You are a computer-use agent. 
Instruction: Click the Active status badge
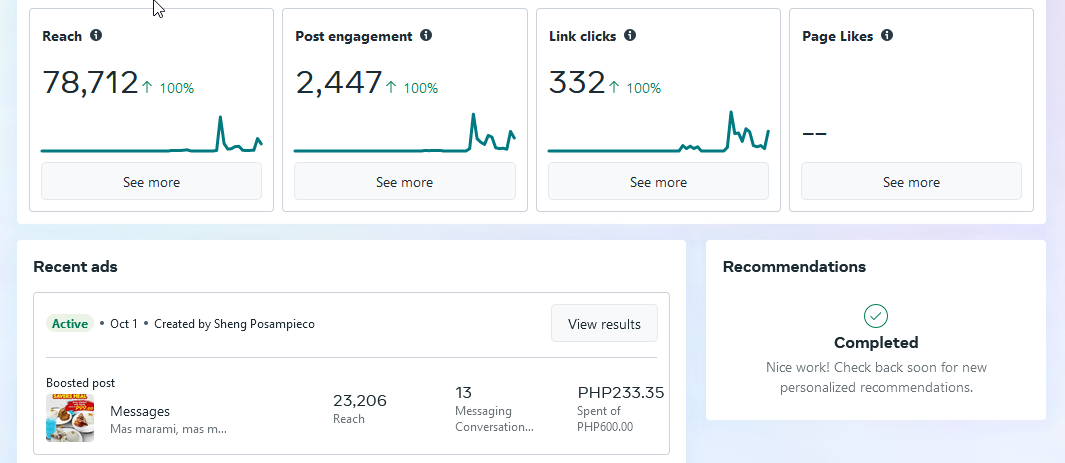point(70,324)
